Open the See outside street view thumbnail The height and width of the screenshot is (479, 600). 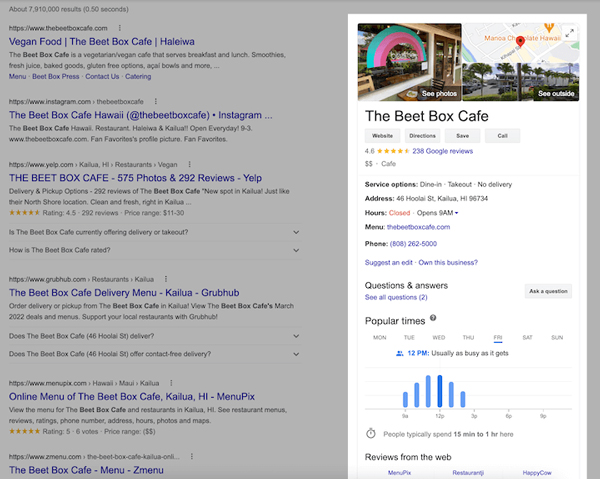pos(521,82)
